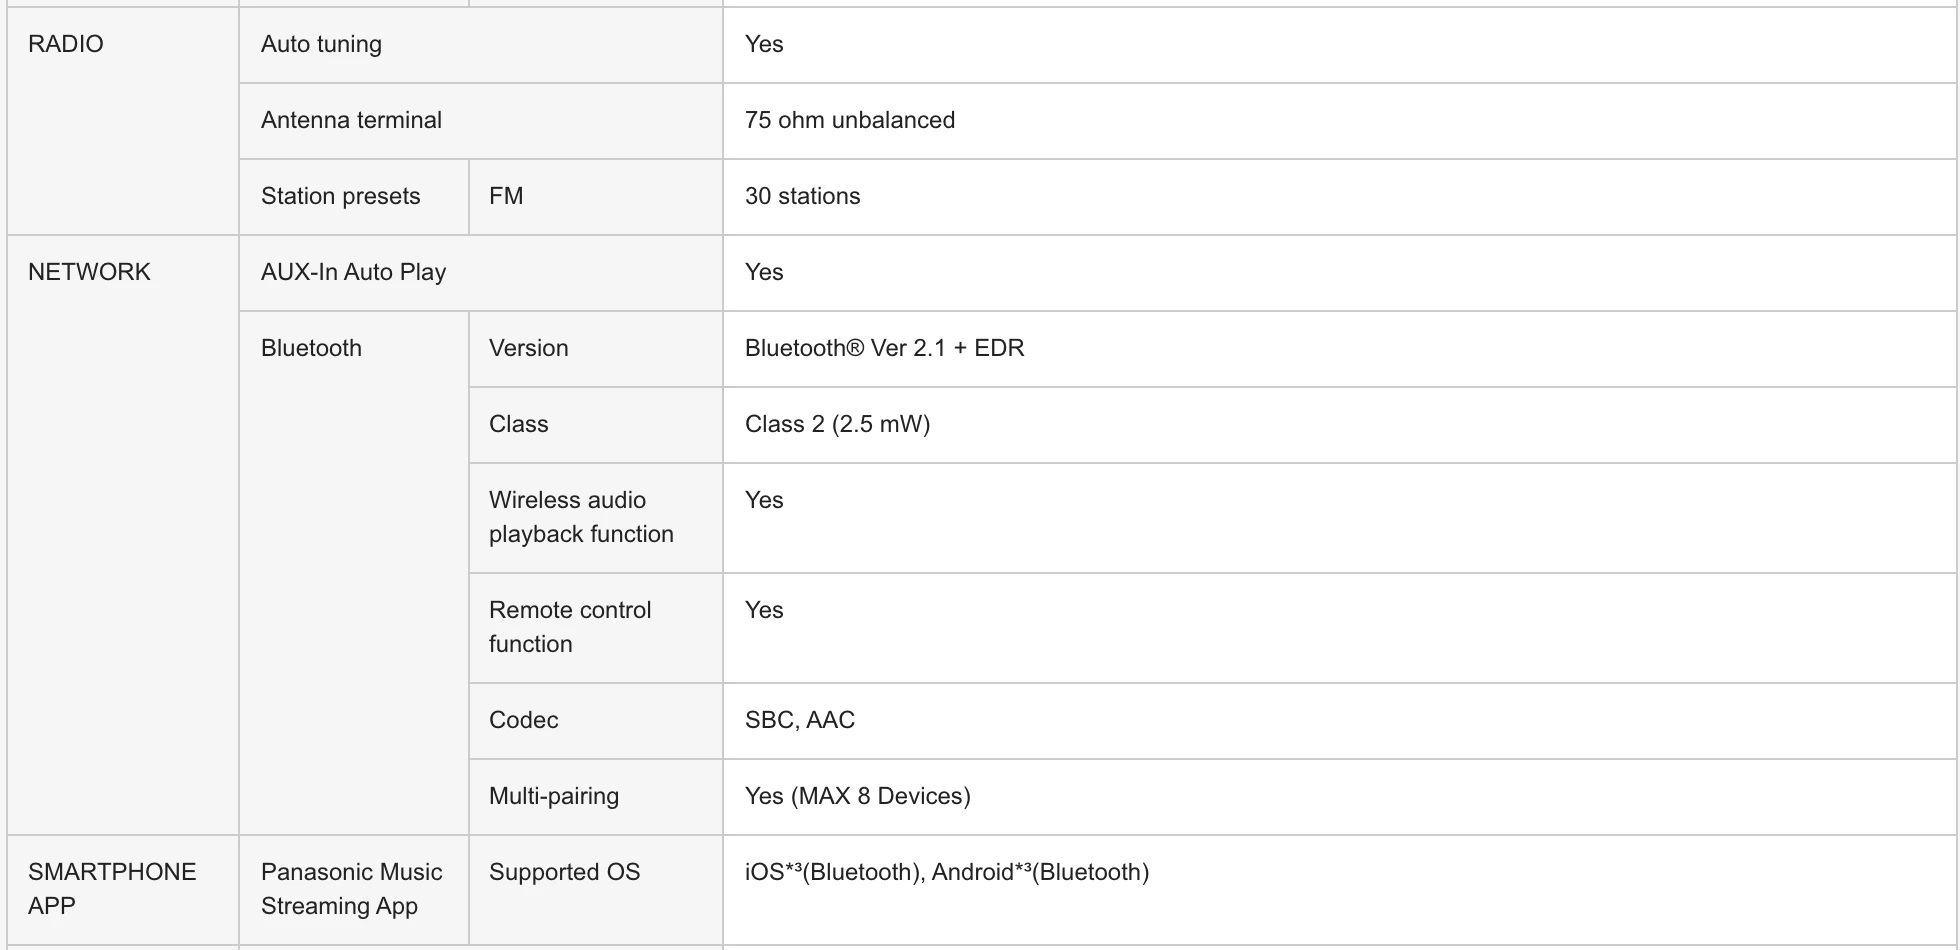This screenshot has height=950, width=1960.
Task: Click the Yes (MAX 8 Devices) value
Action: pyautogui.click(x=857, y=796)
